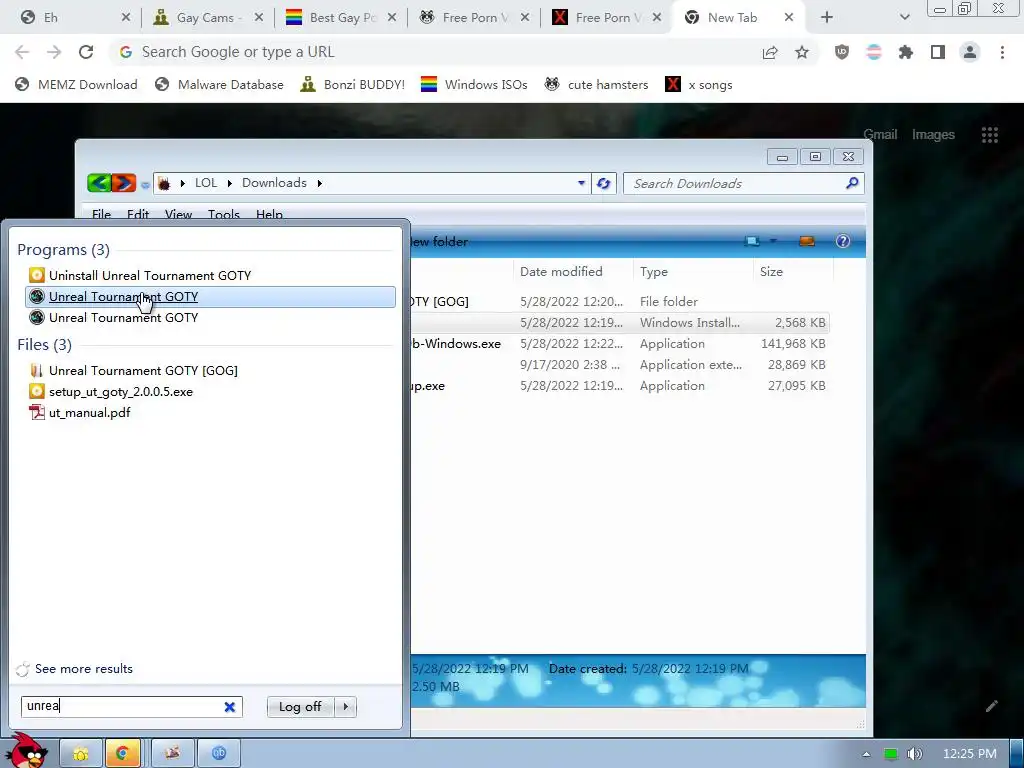
Task: Click Explorer's orange forward arrow
Action: pos(123,183)
